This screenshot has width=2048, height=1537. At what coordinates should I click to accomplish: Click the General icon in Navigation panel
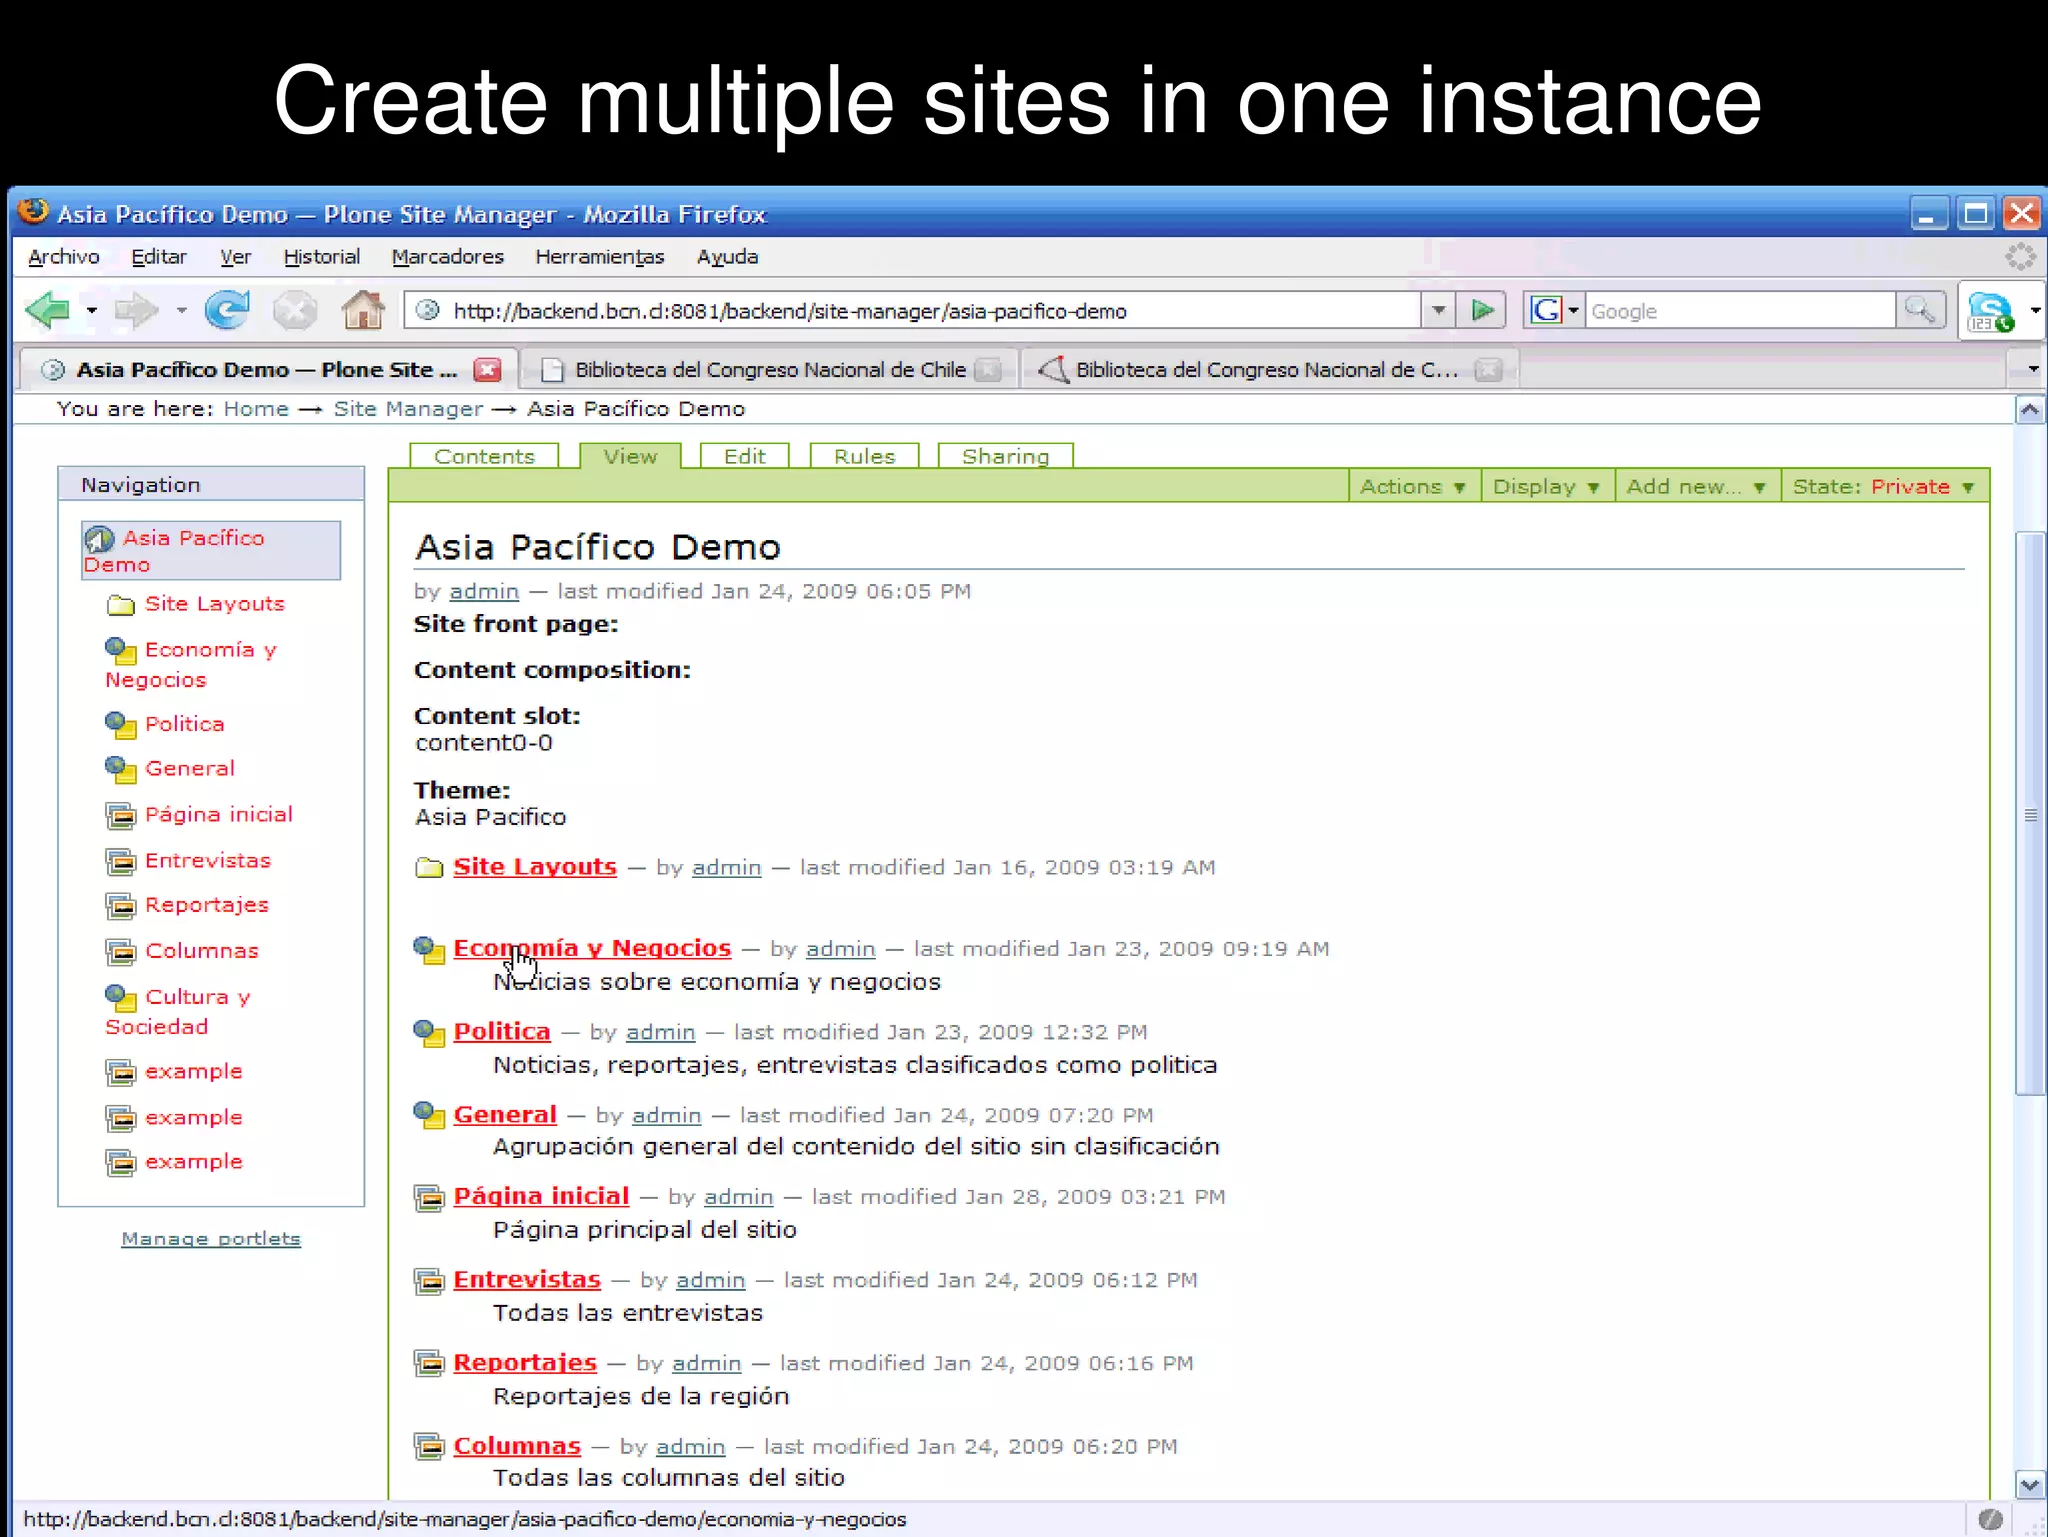coord(121,770)
